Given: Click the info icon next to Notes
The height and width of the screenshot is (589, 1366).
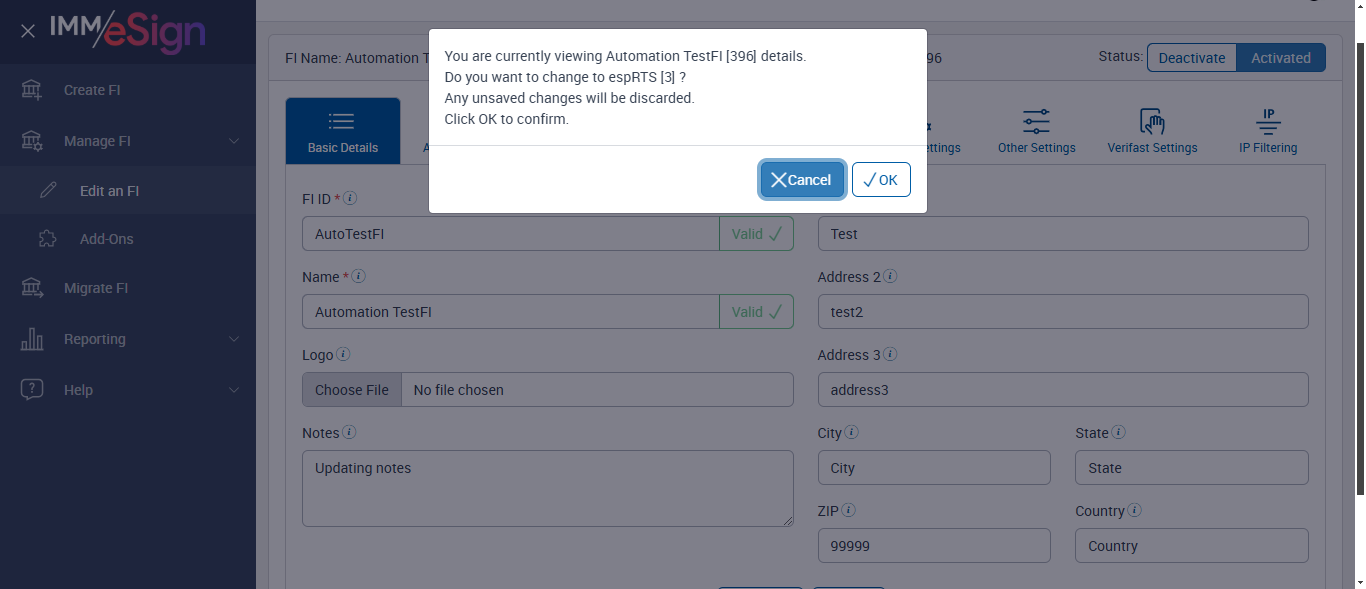Looking at the screenshot, I should point(349,433).
